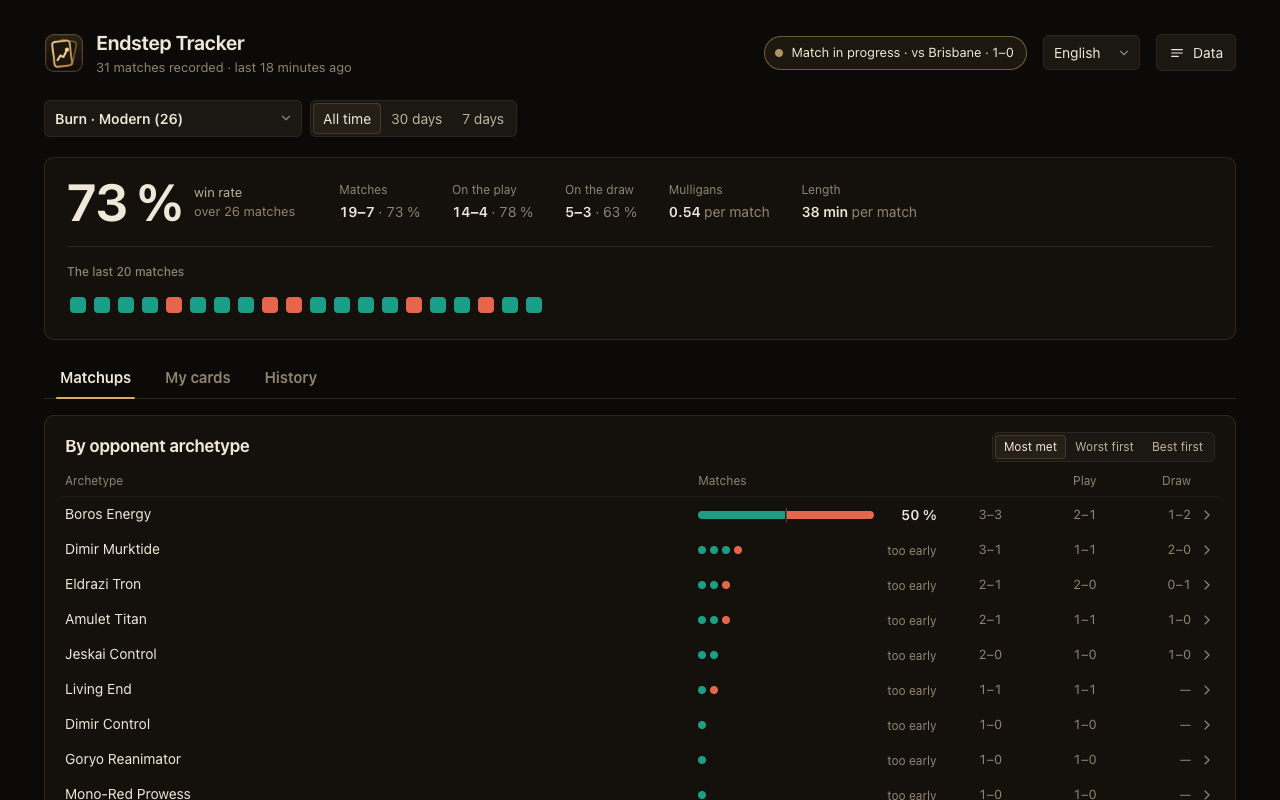
Task: Select the 7 days range
Action: point(483,119)
